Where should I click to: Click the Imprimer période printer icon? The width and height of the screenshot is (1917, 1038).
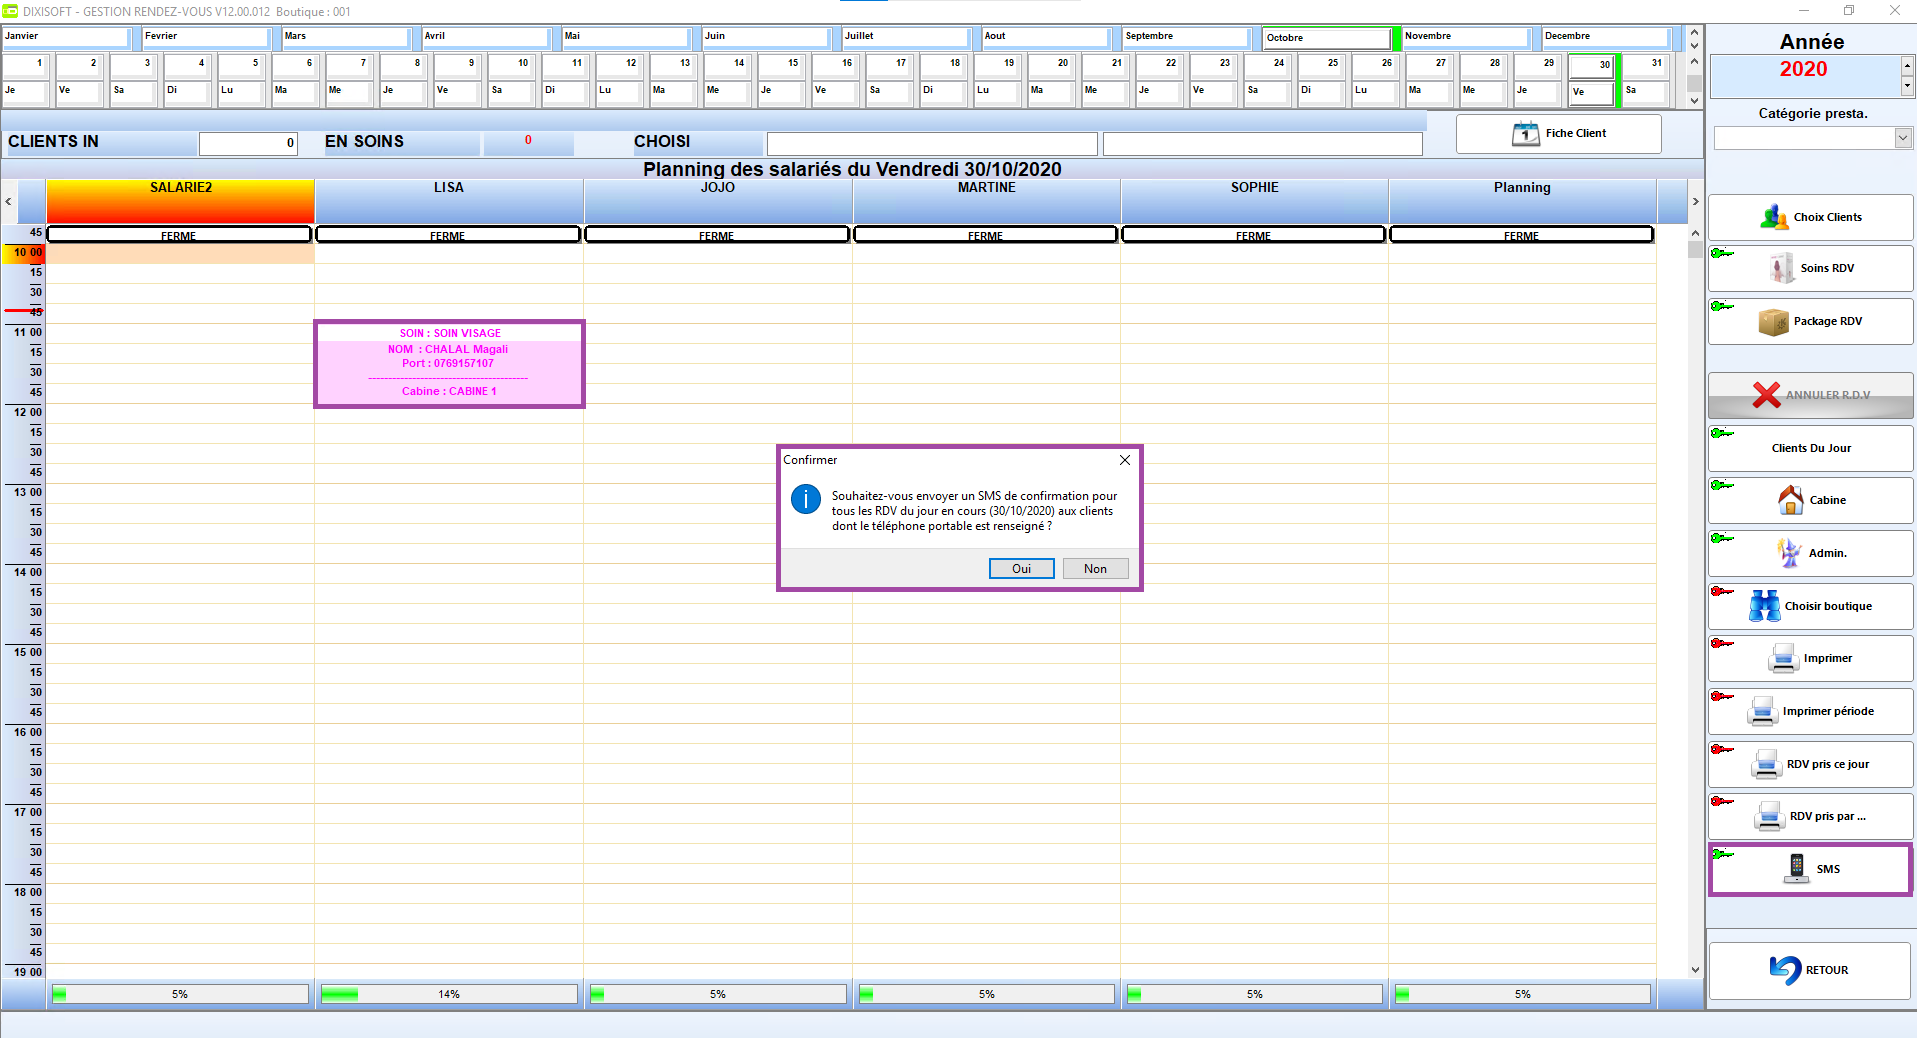click(x=1762, y=711)
